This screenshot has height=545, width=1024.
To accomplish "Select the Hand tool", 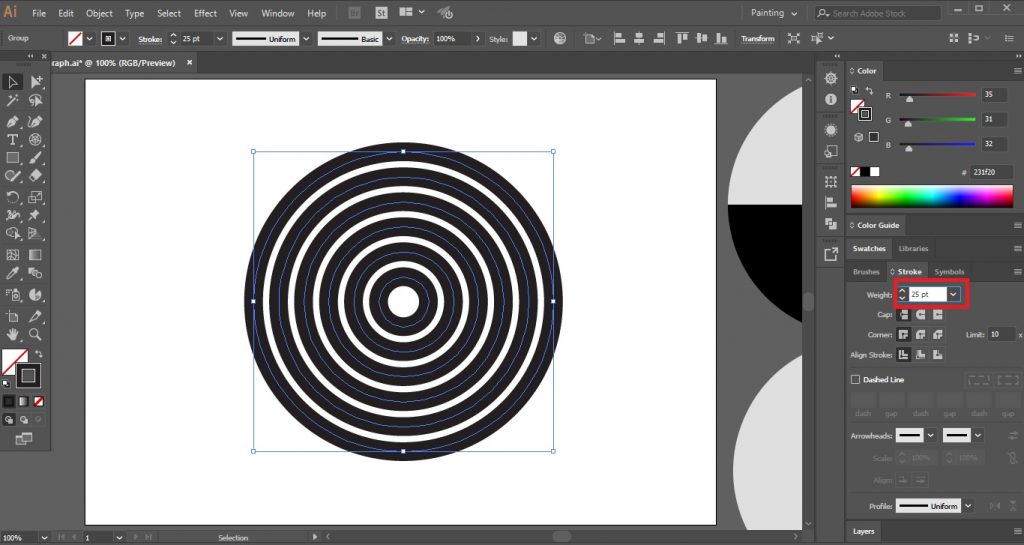I will point(12,334).
